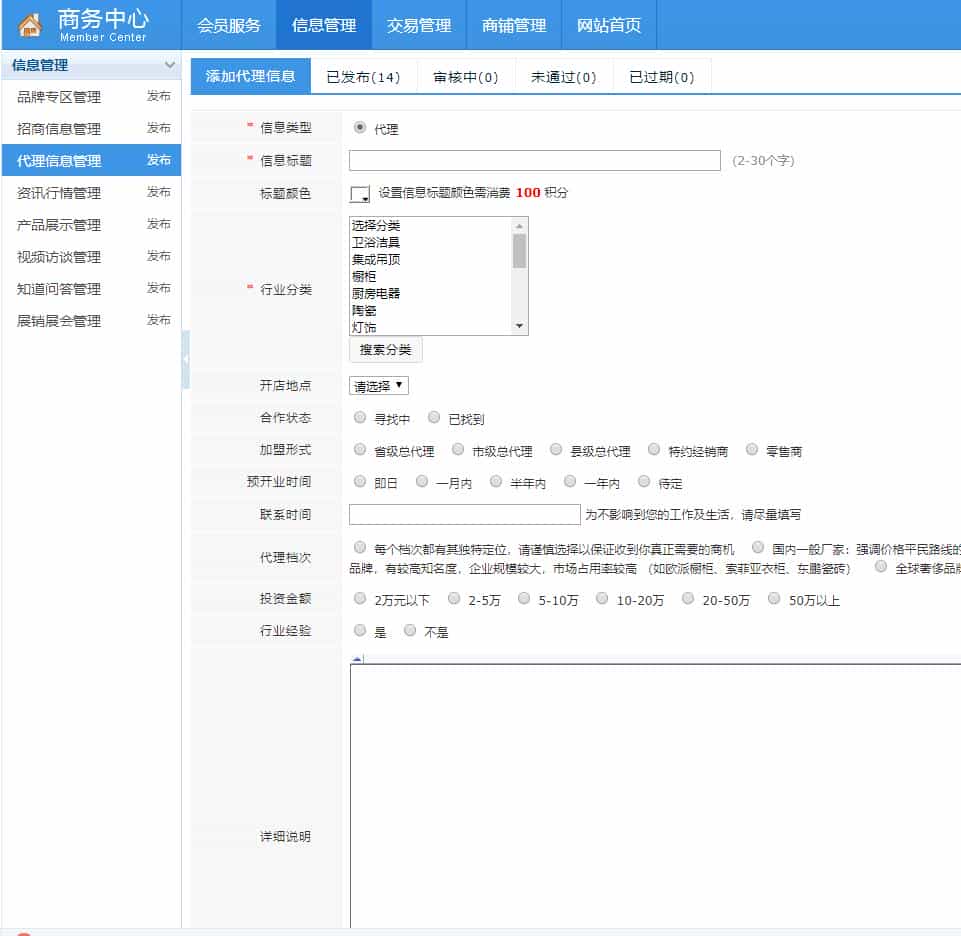Open the 标题颜色 color picker
Screen dimensions: 961x936
[x=360, y=194]
